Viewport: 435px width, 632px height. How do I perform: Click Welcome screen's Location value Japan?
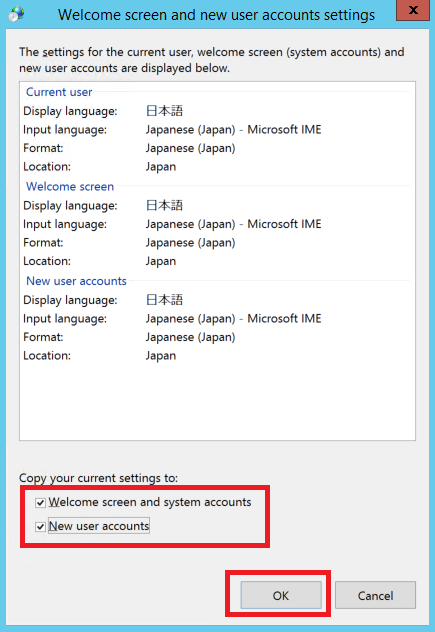point(161,261)
